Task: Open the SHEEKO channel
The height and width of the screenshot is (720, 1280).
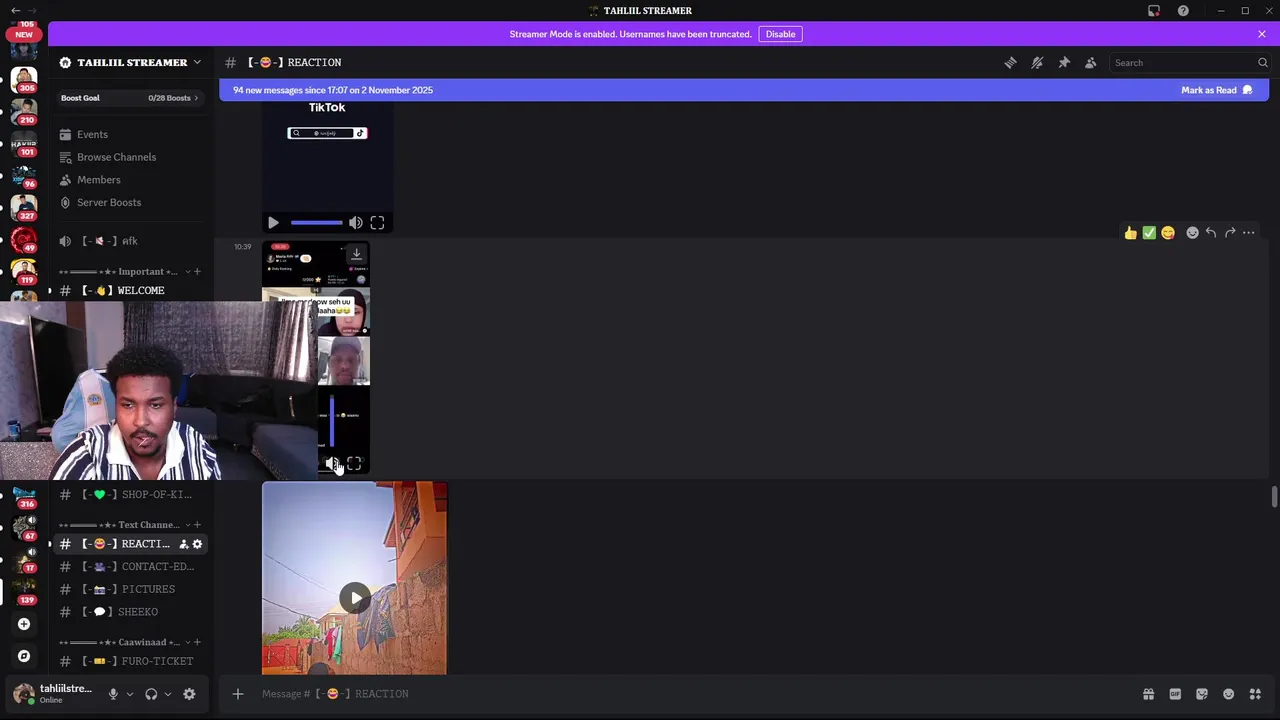Action: [x=130, y=612]
